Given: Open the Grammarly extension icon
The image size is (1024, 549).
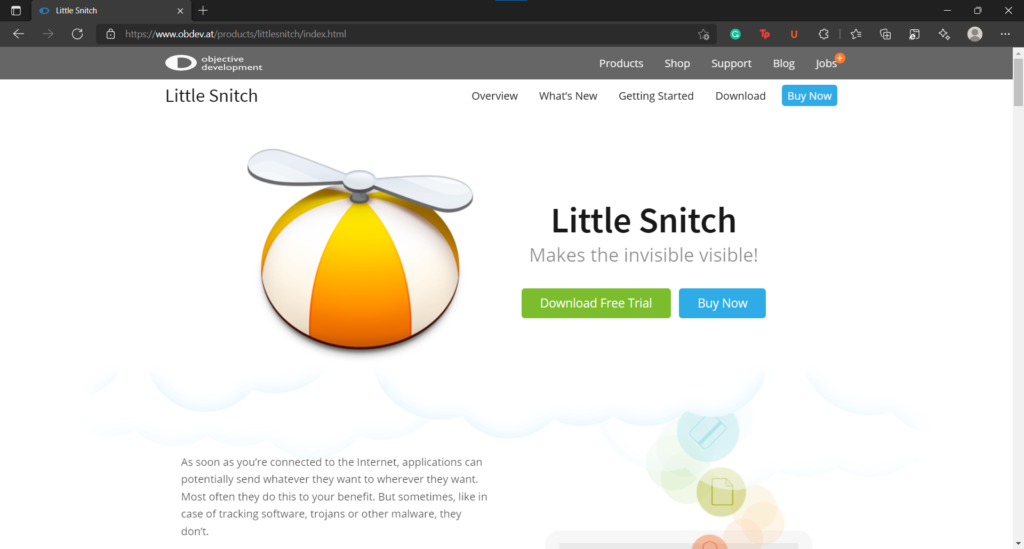Looking at the screenshot, I should click(x=735, y=34).
